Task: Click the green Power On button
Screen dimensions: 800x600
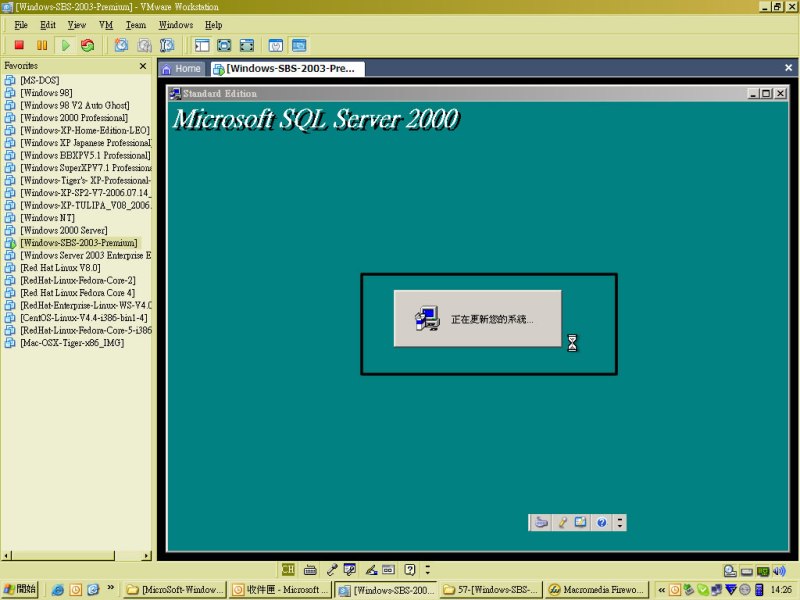Action: click(x=65, y=45)
